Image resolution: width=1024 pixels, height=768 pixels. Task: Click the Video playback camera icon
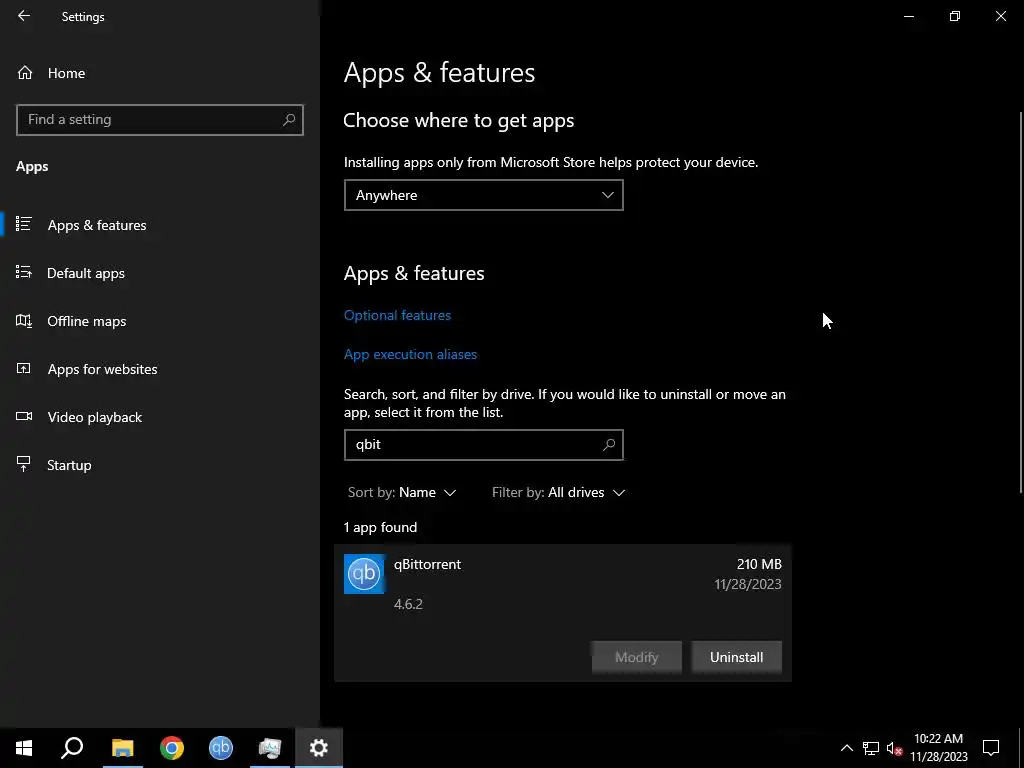point(24,417)
